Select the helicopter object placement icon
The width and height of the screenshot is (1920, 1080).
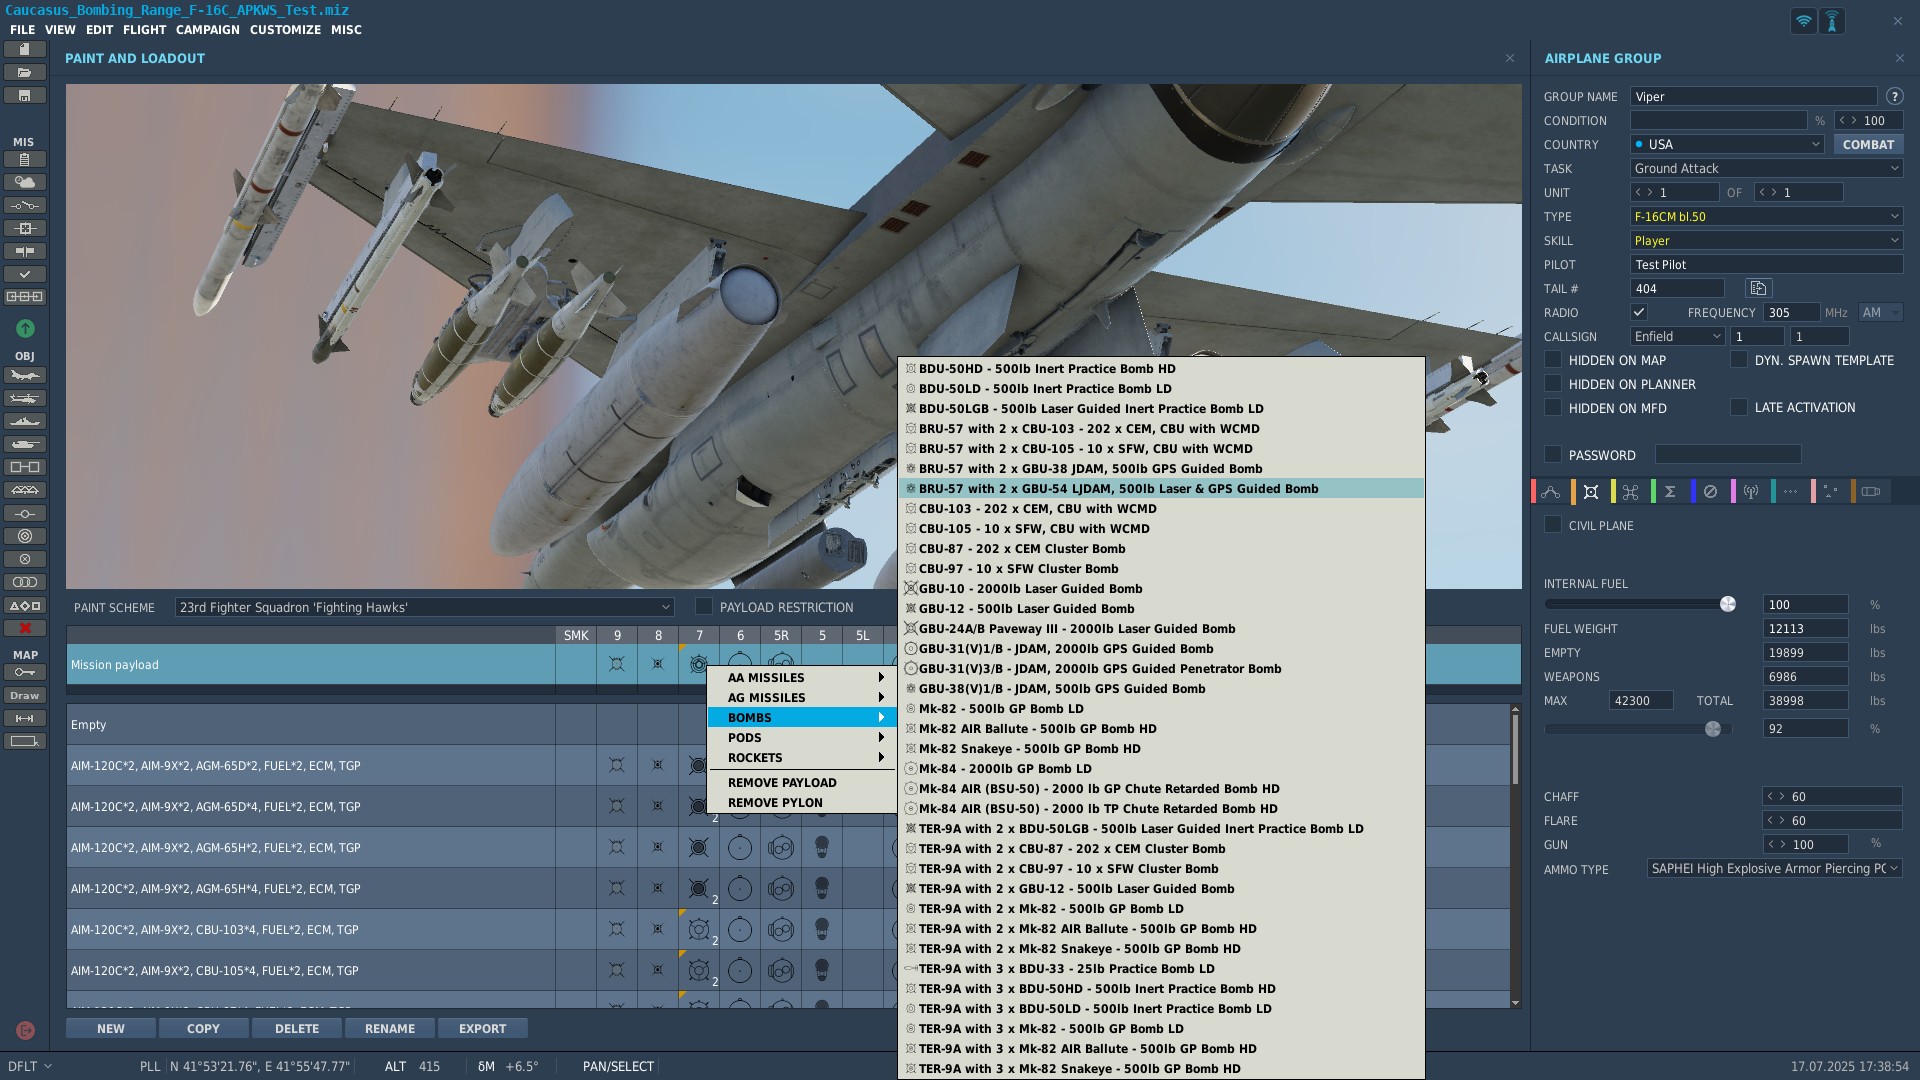(25, 398)
